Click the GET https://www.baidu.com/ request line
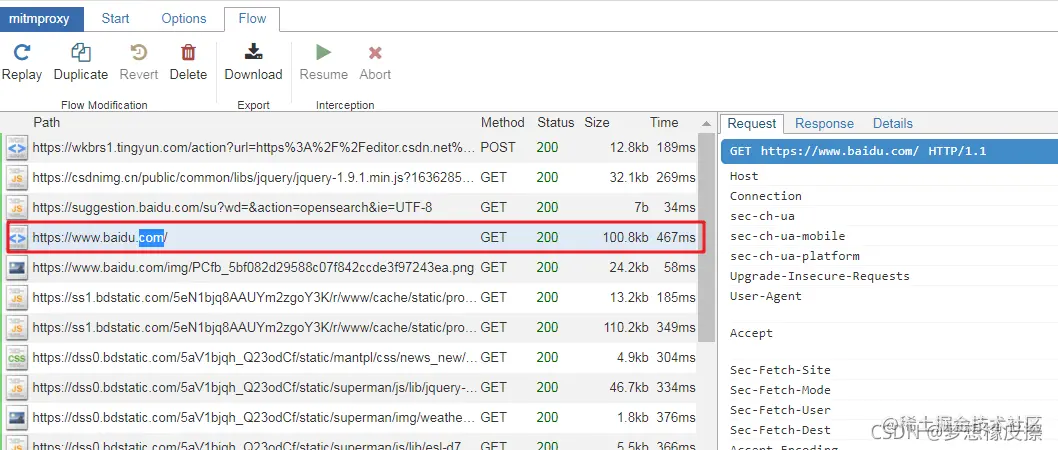 (x=889, y=151)
